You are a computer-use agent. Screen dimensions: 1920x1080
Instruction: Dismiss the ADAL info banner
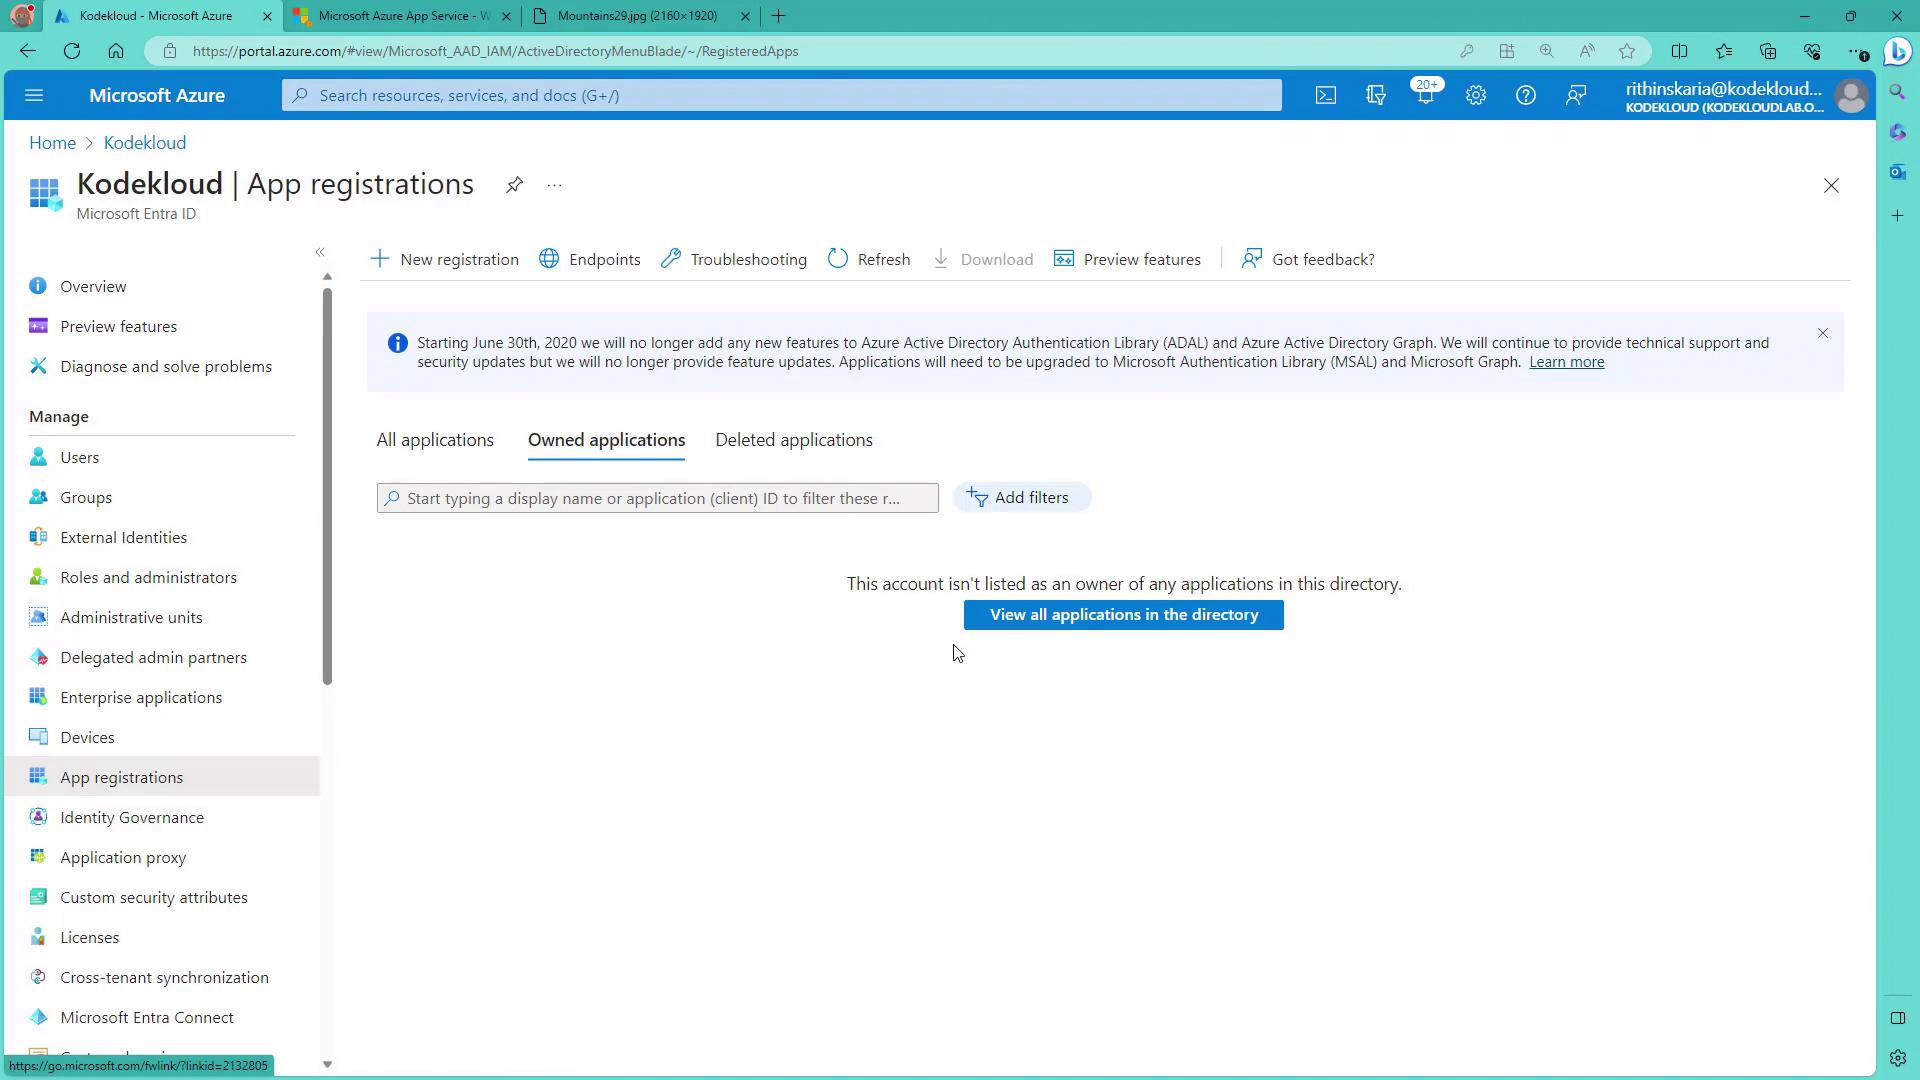(x=1822, y=333)
